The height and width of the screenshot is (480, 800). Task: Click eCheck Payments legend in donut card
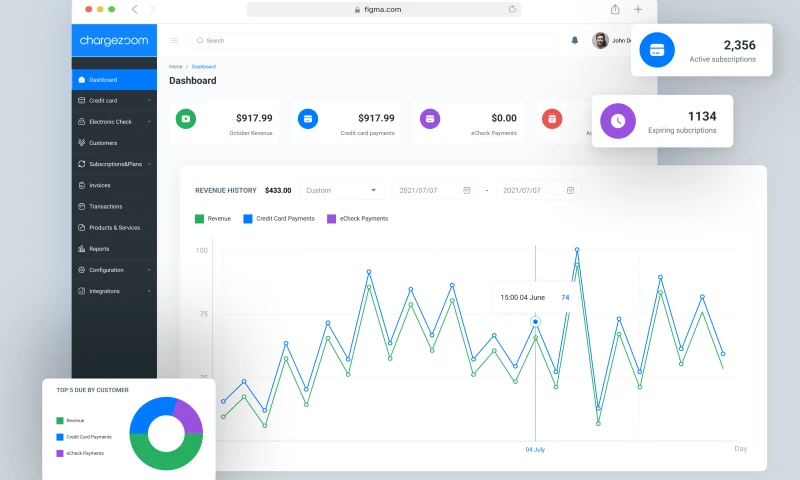coord(80,453)
